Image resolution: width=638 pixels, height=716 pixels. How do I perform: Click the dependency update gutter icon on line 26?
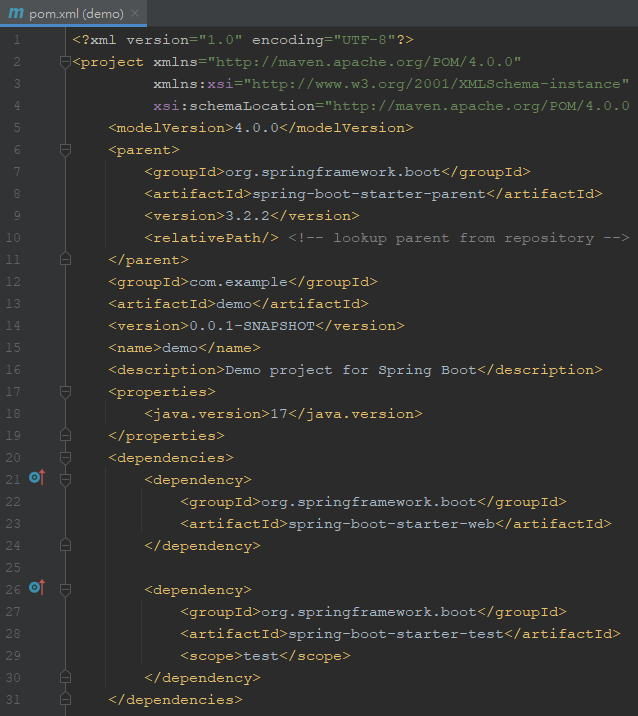click(x=37, y=587)
